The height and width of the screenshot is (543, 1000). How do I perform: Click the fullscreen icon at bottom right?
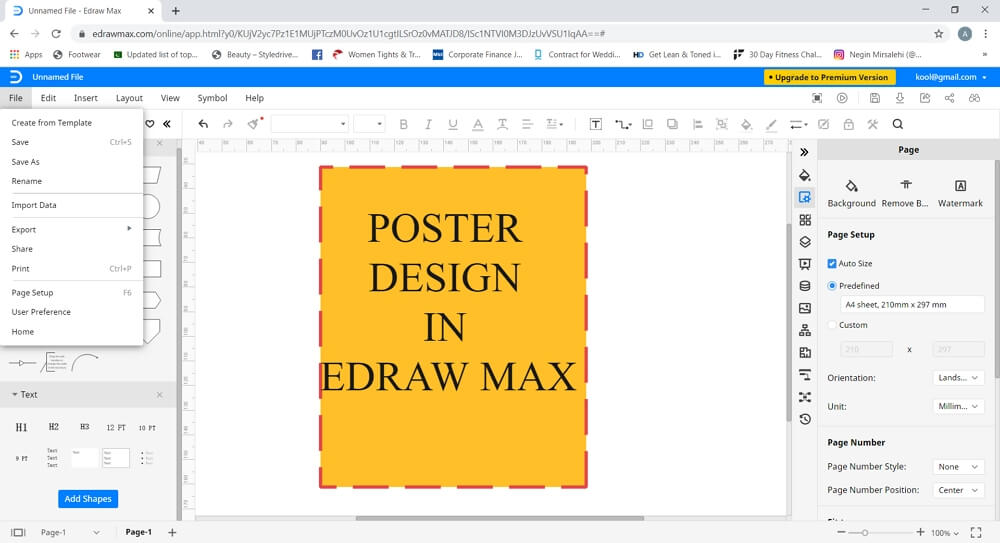tap(976, 532)
